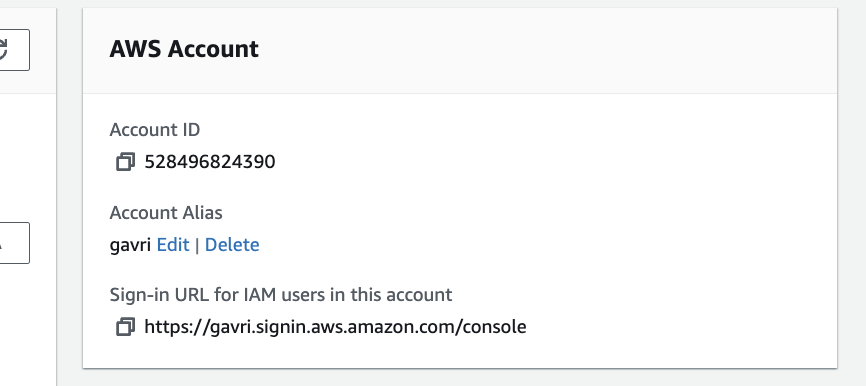Click the Account ID label
The height and width of the screenshot is (386, 866).
click(155, 130)
